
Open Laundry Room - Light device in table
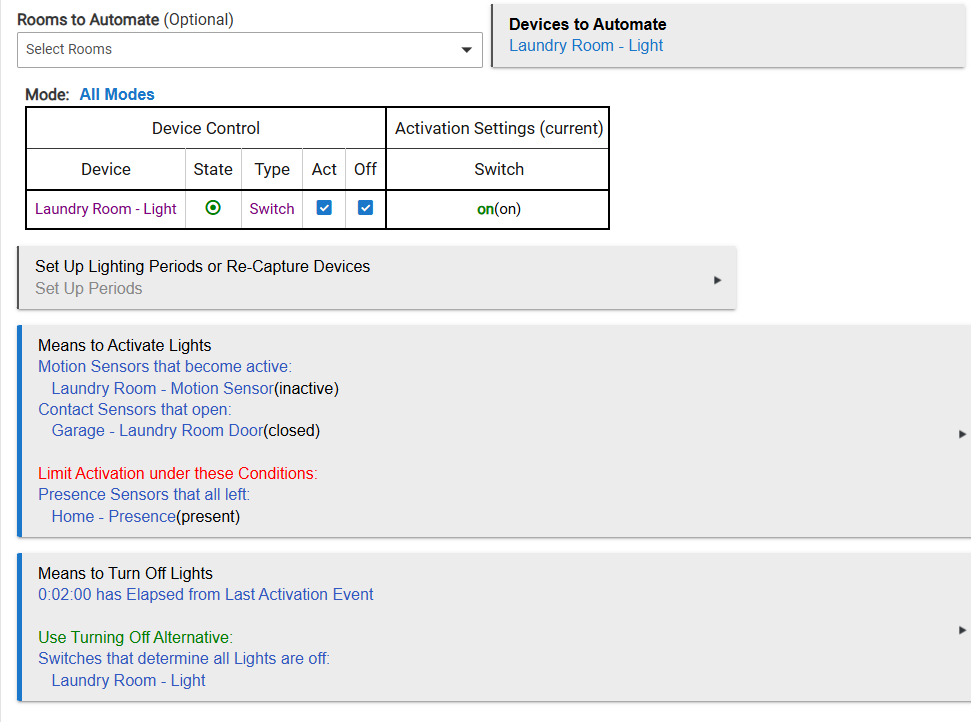coord(105,209)
